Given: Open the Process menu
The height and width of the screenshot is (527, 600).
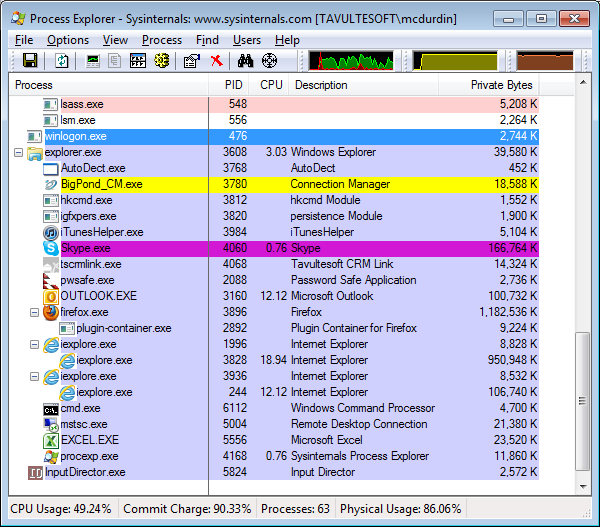Looking at the screenshot, I should pyautogui.click(x=161, y=40).
